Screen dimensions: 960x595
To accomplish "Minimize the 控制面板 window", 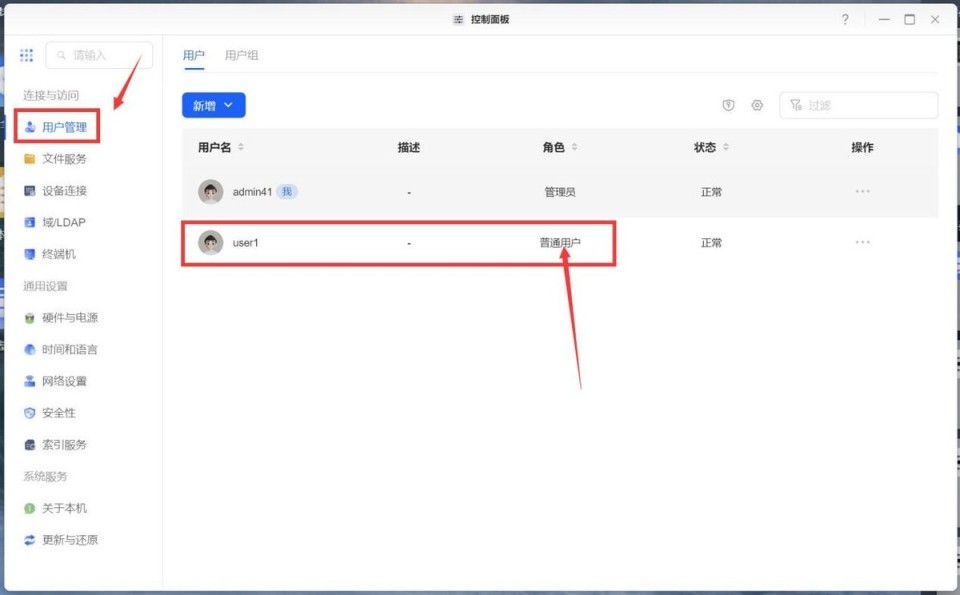I will [x=884, y=20].
